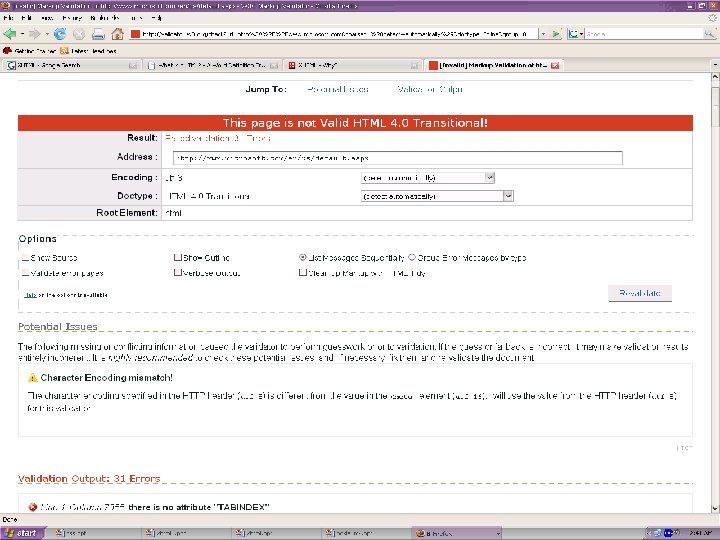Click the red site icon in address bar
Viewport: 720px width, 540px height.
[135, 34]
